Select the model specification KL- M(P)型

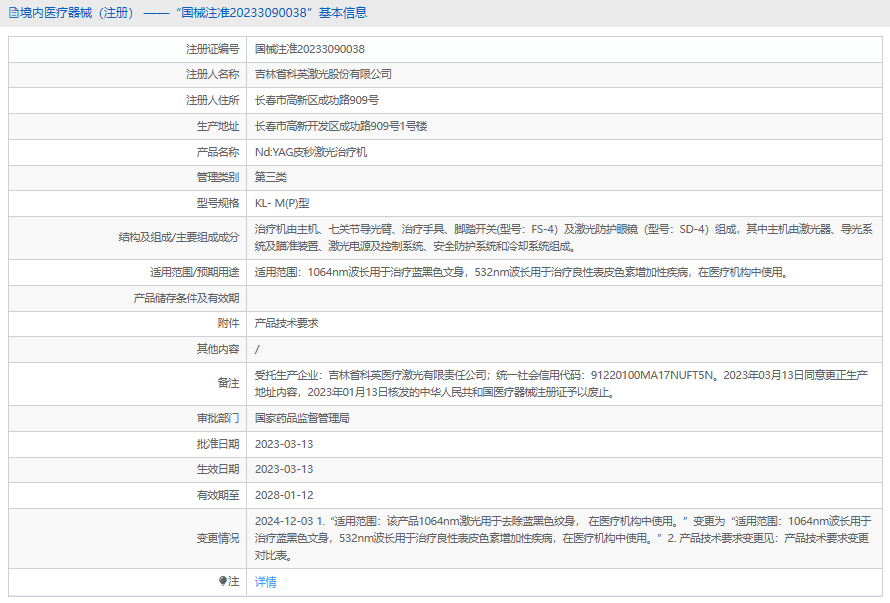[x=282, y=203]
